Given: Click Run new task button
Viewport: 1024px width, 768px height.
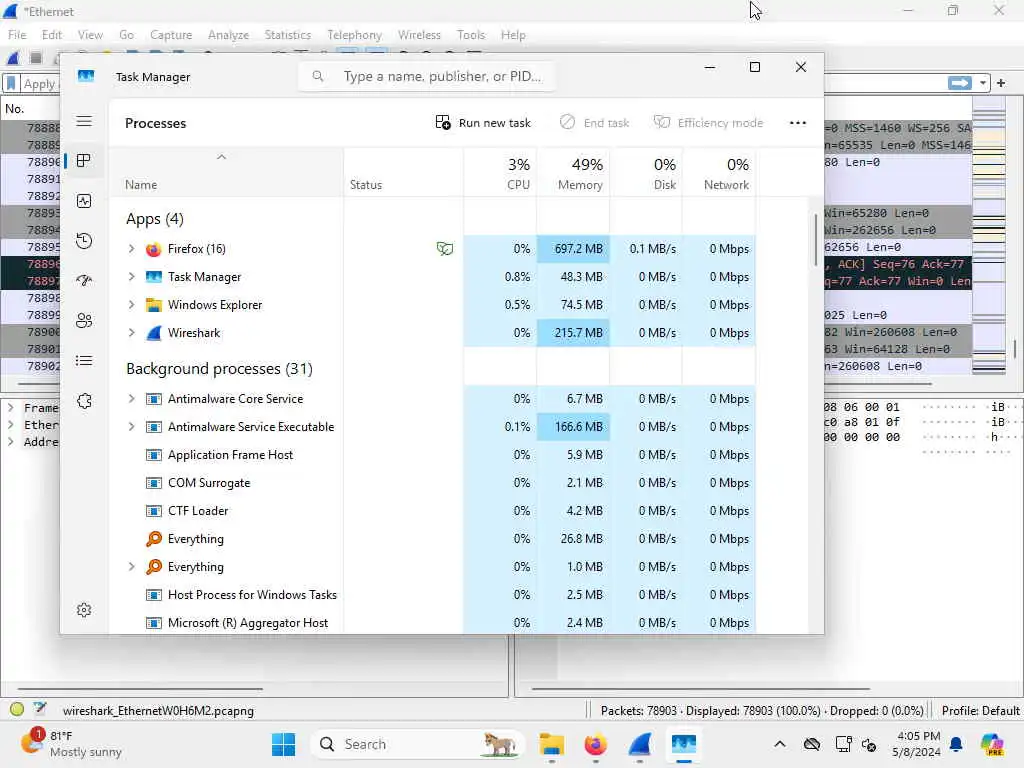Looking at the screenshot, I should [483, 123].
